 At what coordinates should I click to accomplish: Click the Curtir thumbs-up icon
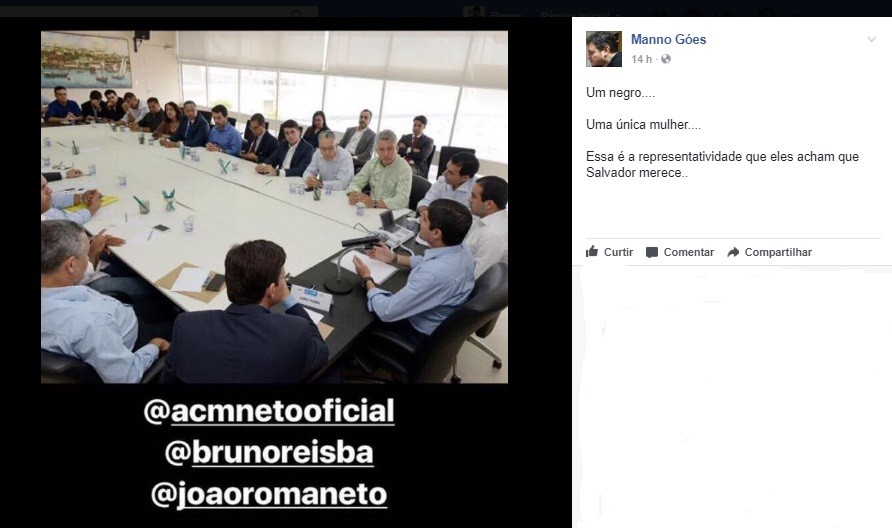592,251
